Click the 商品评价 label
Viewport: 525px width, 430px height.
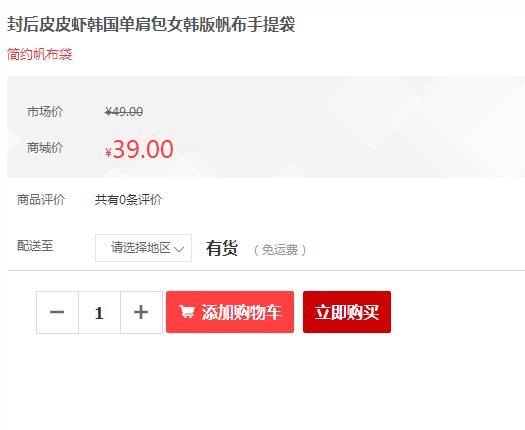point(41,200)
